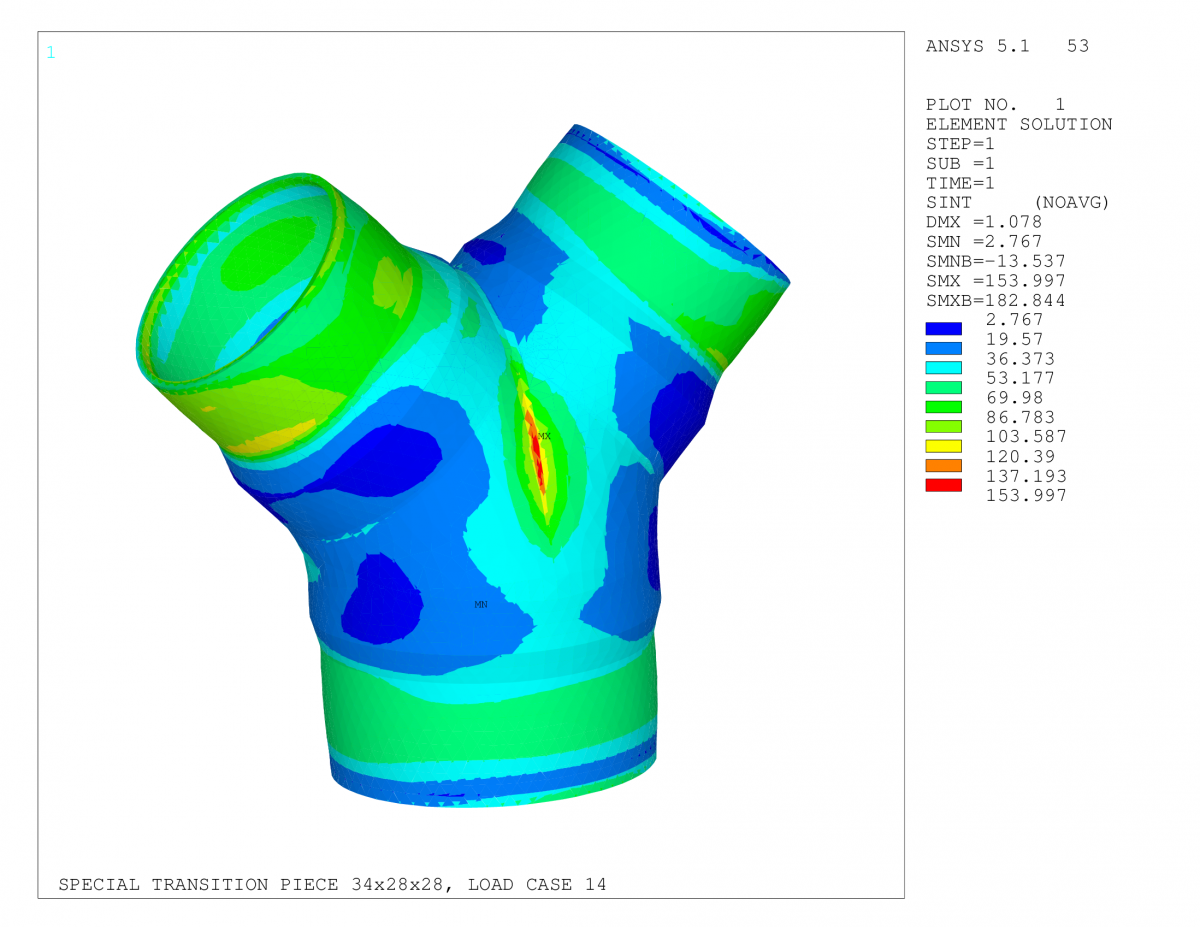Viewport: 1200px width, 927px height.
Task: Click the medium blue legend swatch
Action: coord(944,348)
